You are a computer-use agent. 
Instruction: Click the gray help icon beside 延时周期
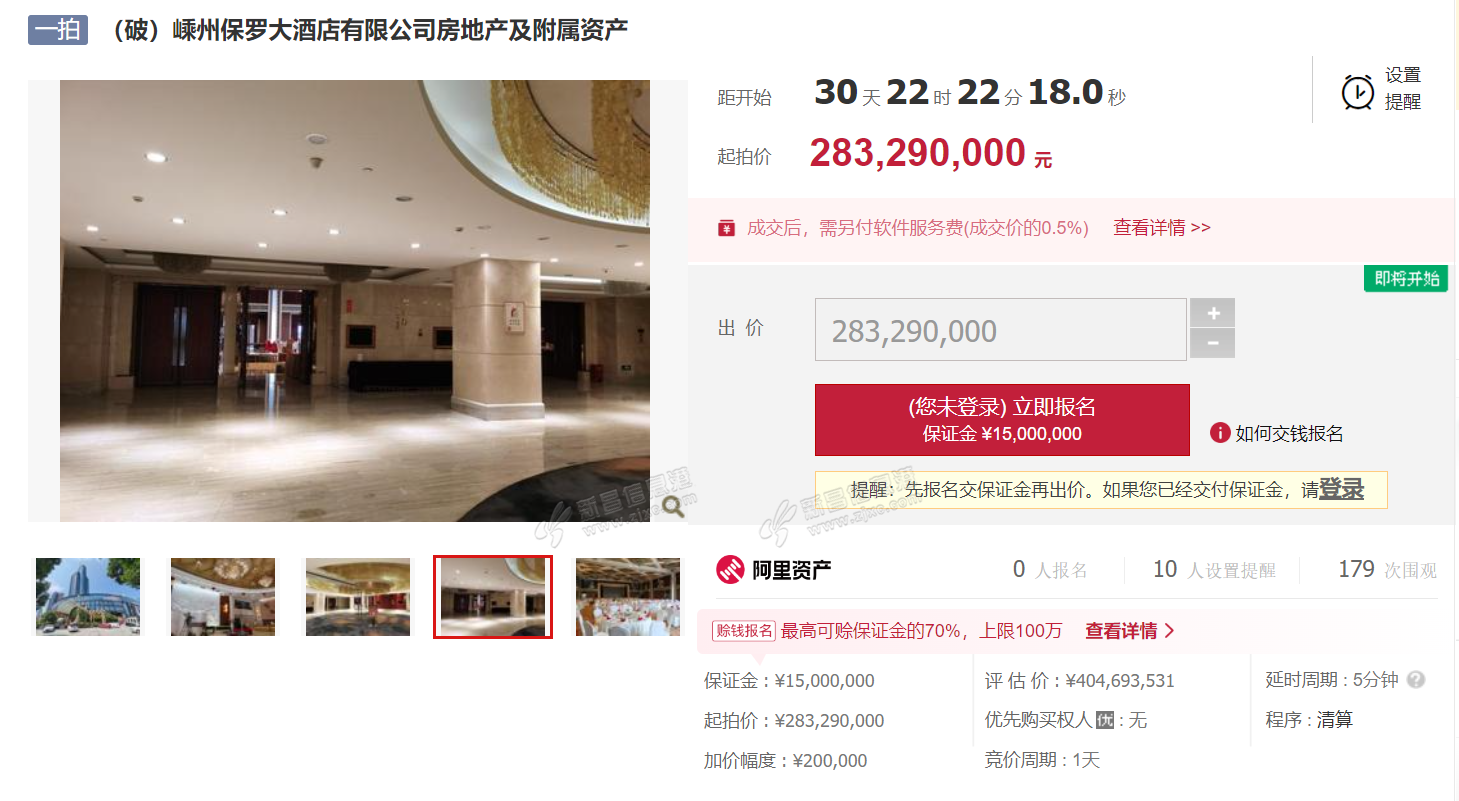1415,680
